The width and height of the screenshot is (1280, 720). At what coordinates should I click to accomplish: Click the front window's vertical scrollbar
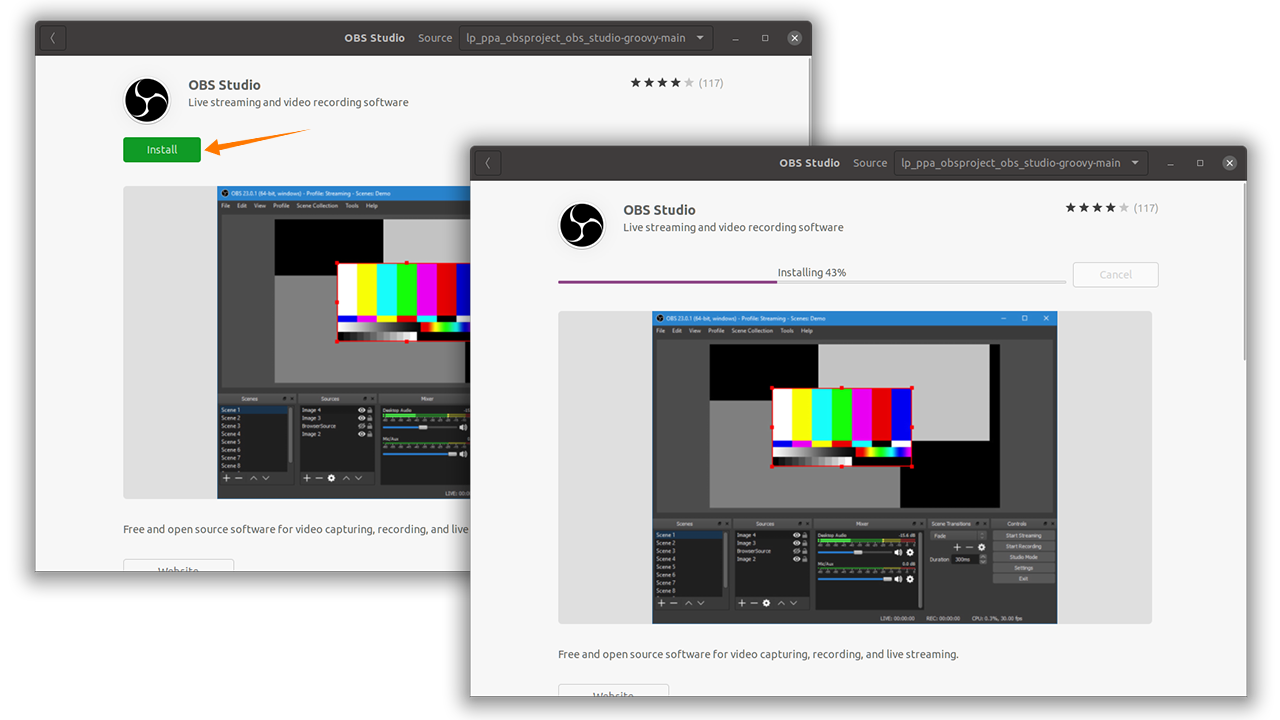[x=1244, y=270]
